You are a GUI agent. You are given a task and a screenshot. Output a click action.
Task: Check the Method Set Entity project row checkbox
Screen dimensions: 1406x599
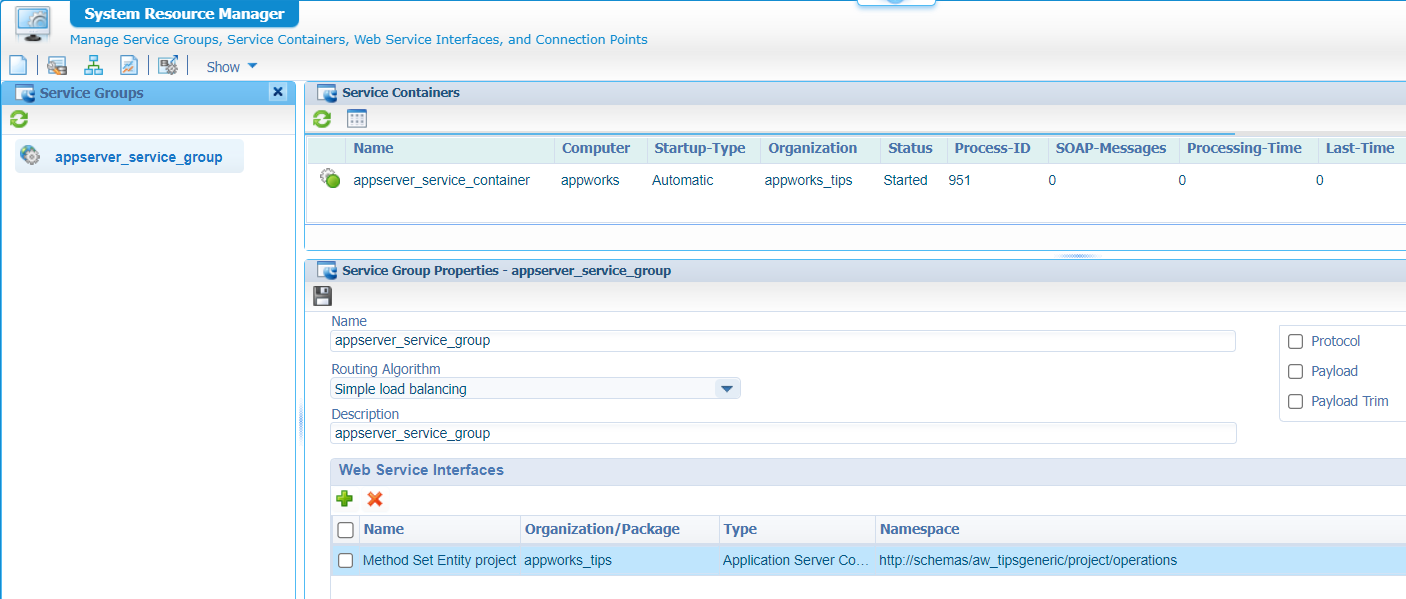346,561
